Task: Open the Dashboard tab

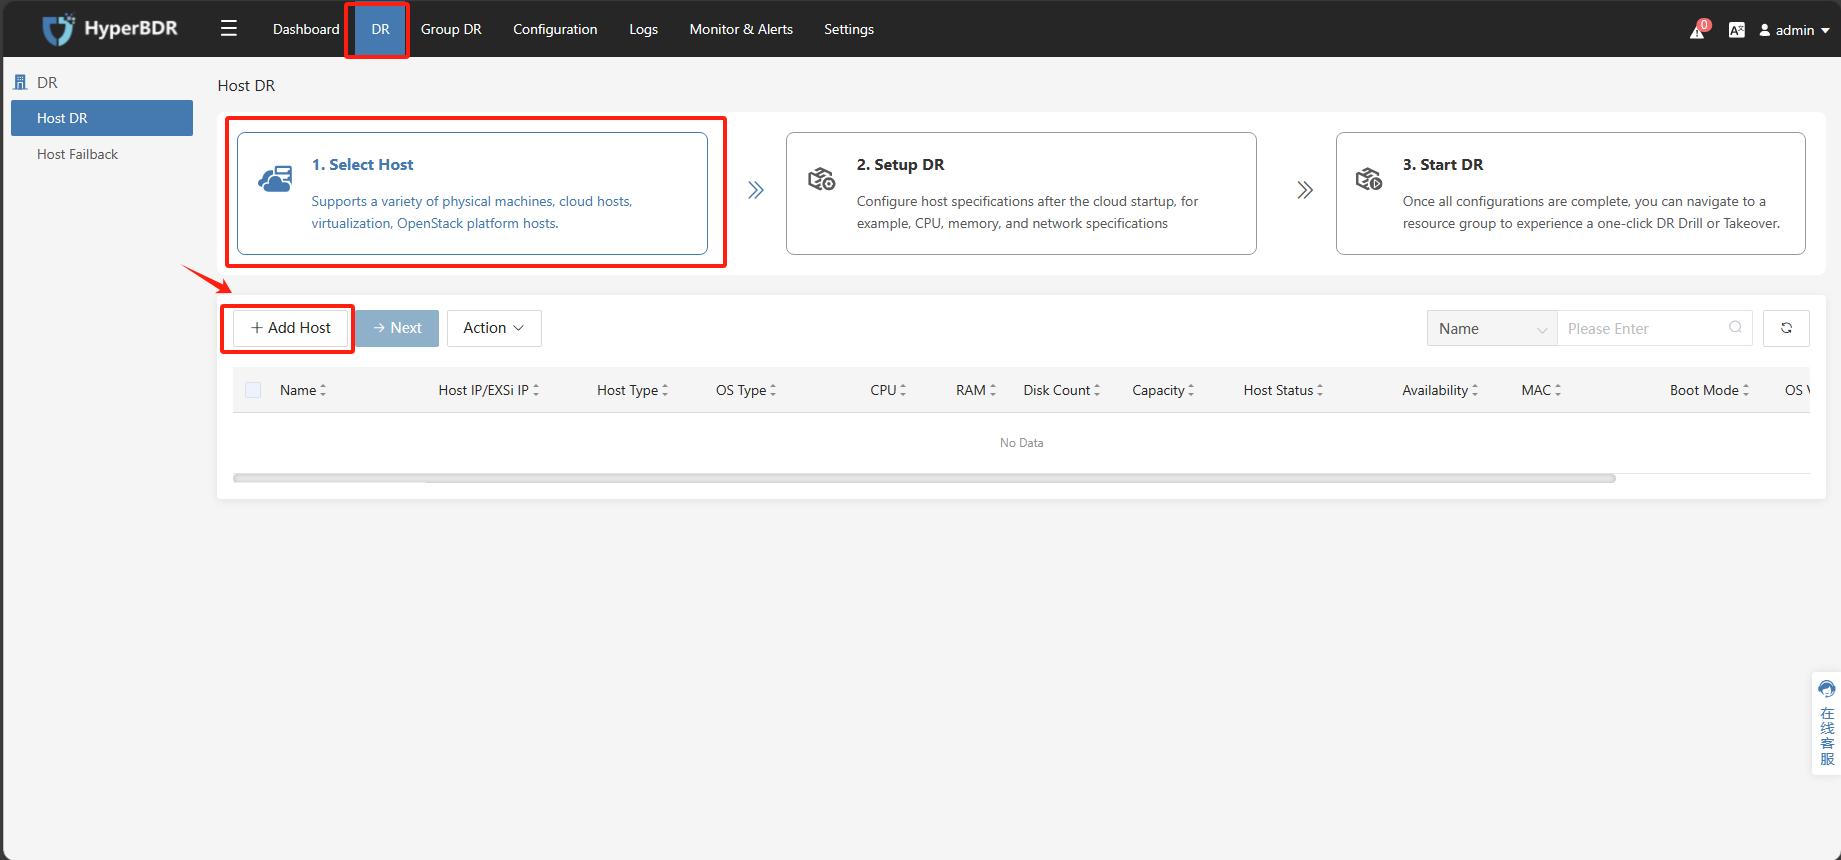Action: pyautogui.click(x=306, y=29)
